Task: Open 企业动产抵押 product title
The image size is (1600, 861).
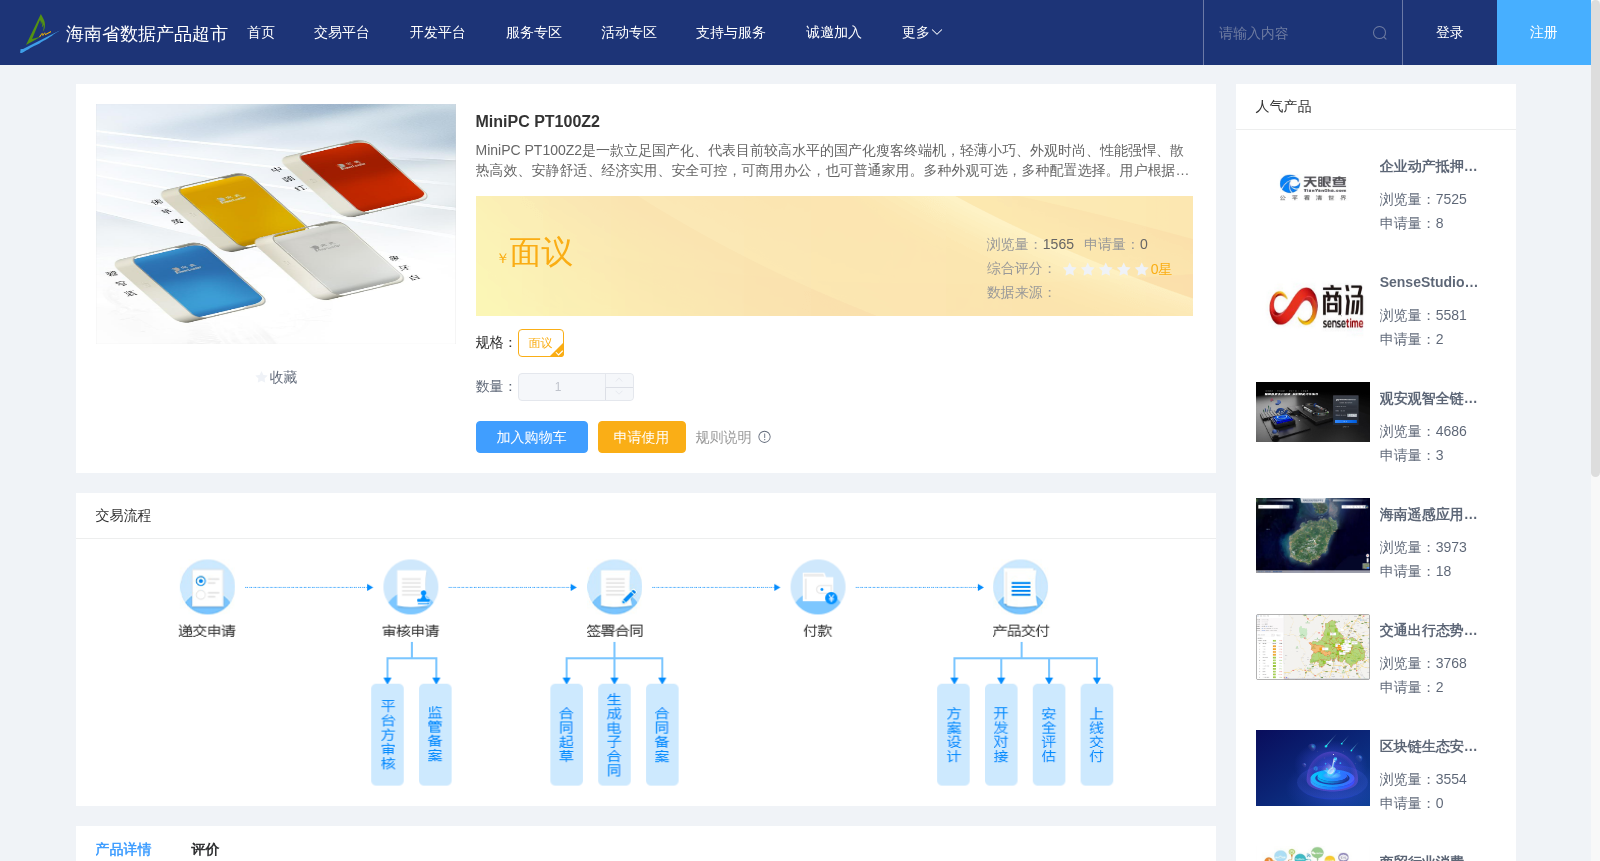Action: pyautogui.click(x=1428, y=167)
